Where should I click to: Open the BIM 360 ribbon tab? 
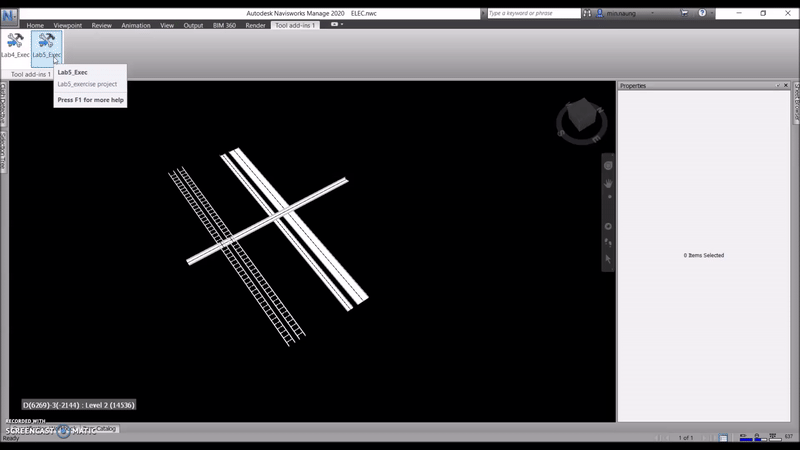point(225,25)
